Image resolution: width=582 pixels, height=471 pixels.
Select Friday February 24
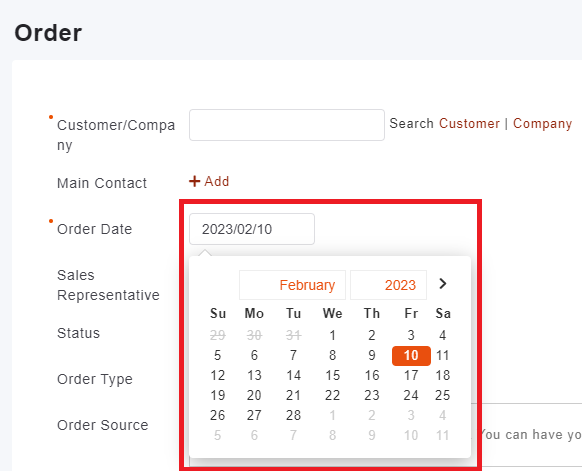click(411, 396)
